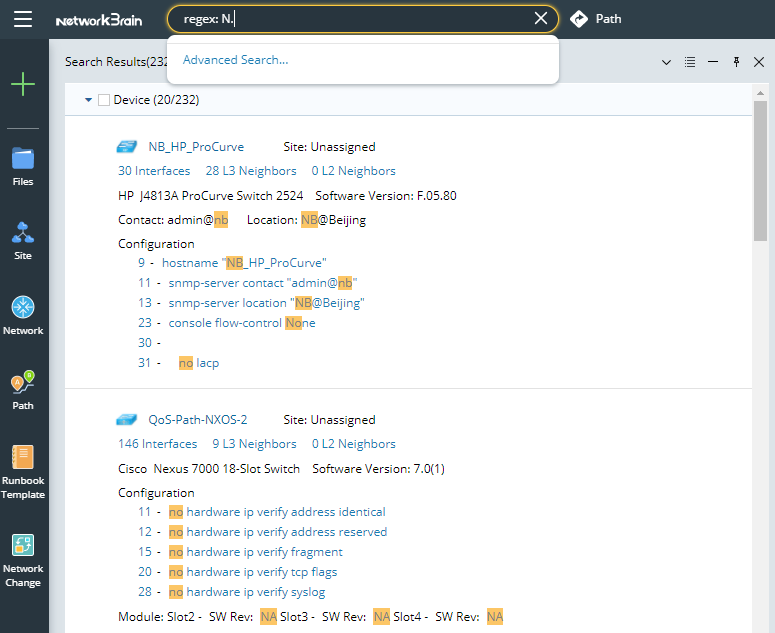The width and height of the screenshot is (775, 633).
Task: Open the QoS-Path-NXOS-2 device link
Action: tap(198, 420)
